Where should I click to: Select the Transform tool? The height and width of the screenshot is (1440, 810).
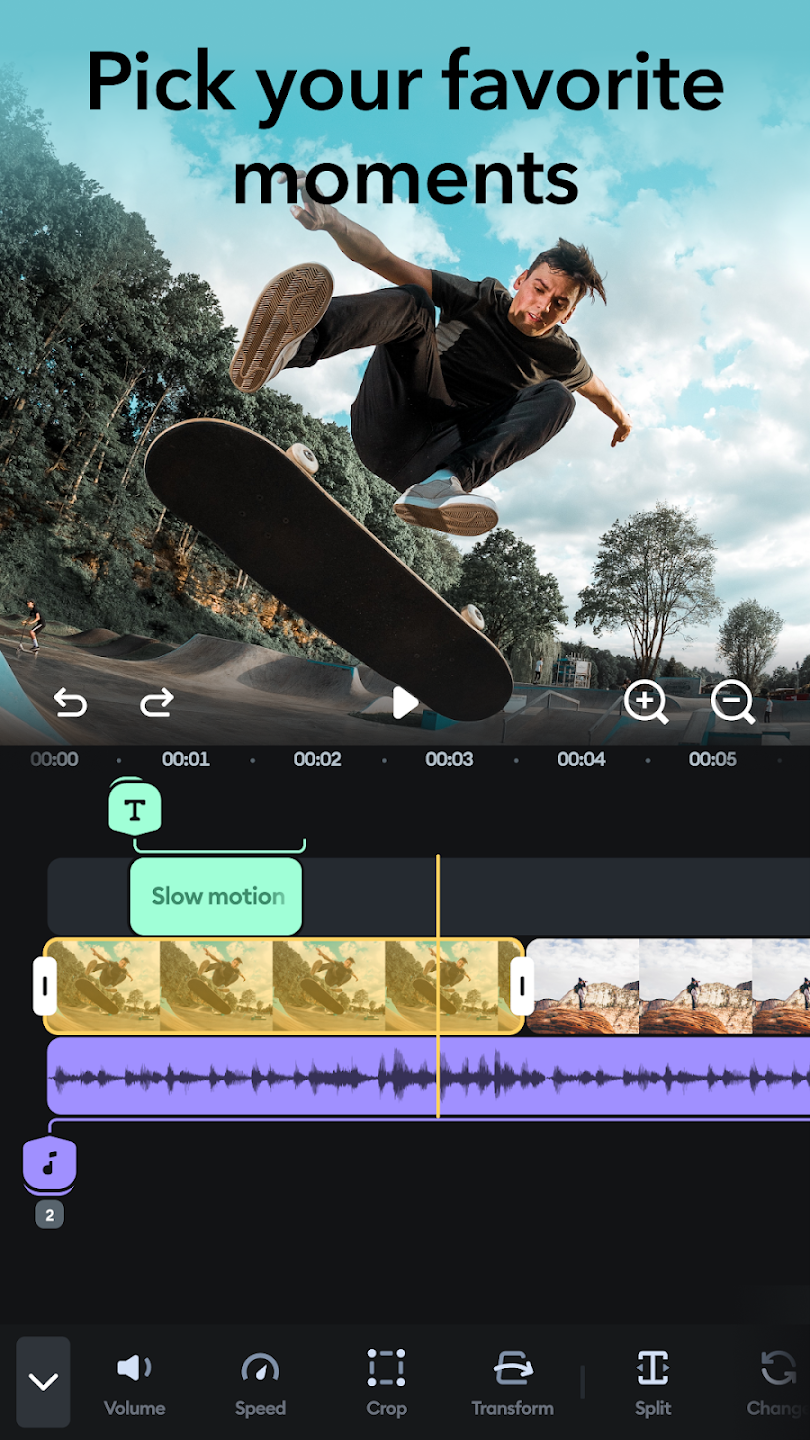tap(513, 1382)
